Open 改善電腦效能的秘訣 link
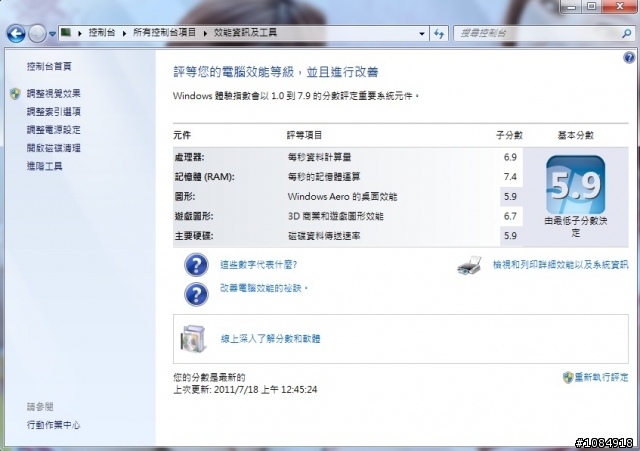Image resolution: width=640 pixels, height=451 pixels. coord(264,288)
